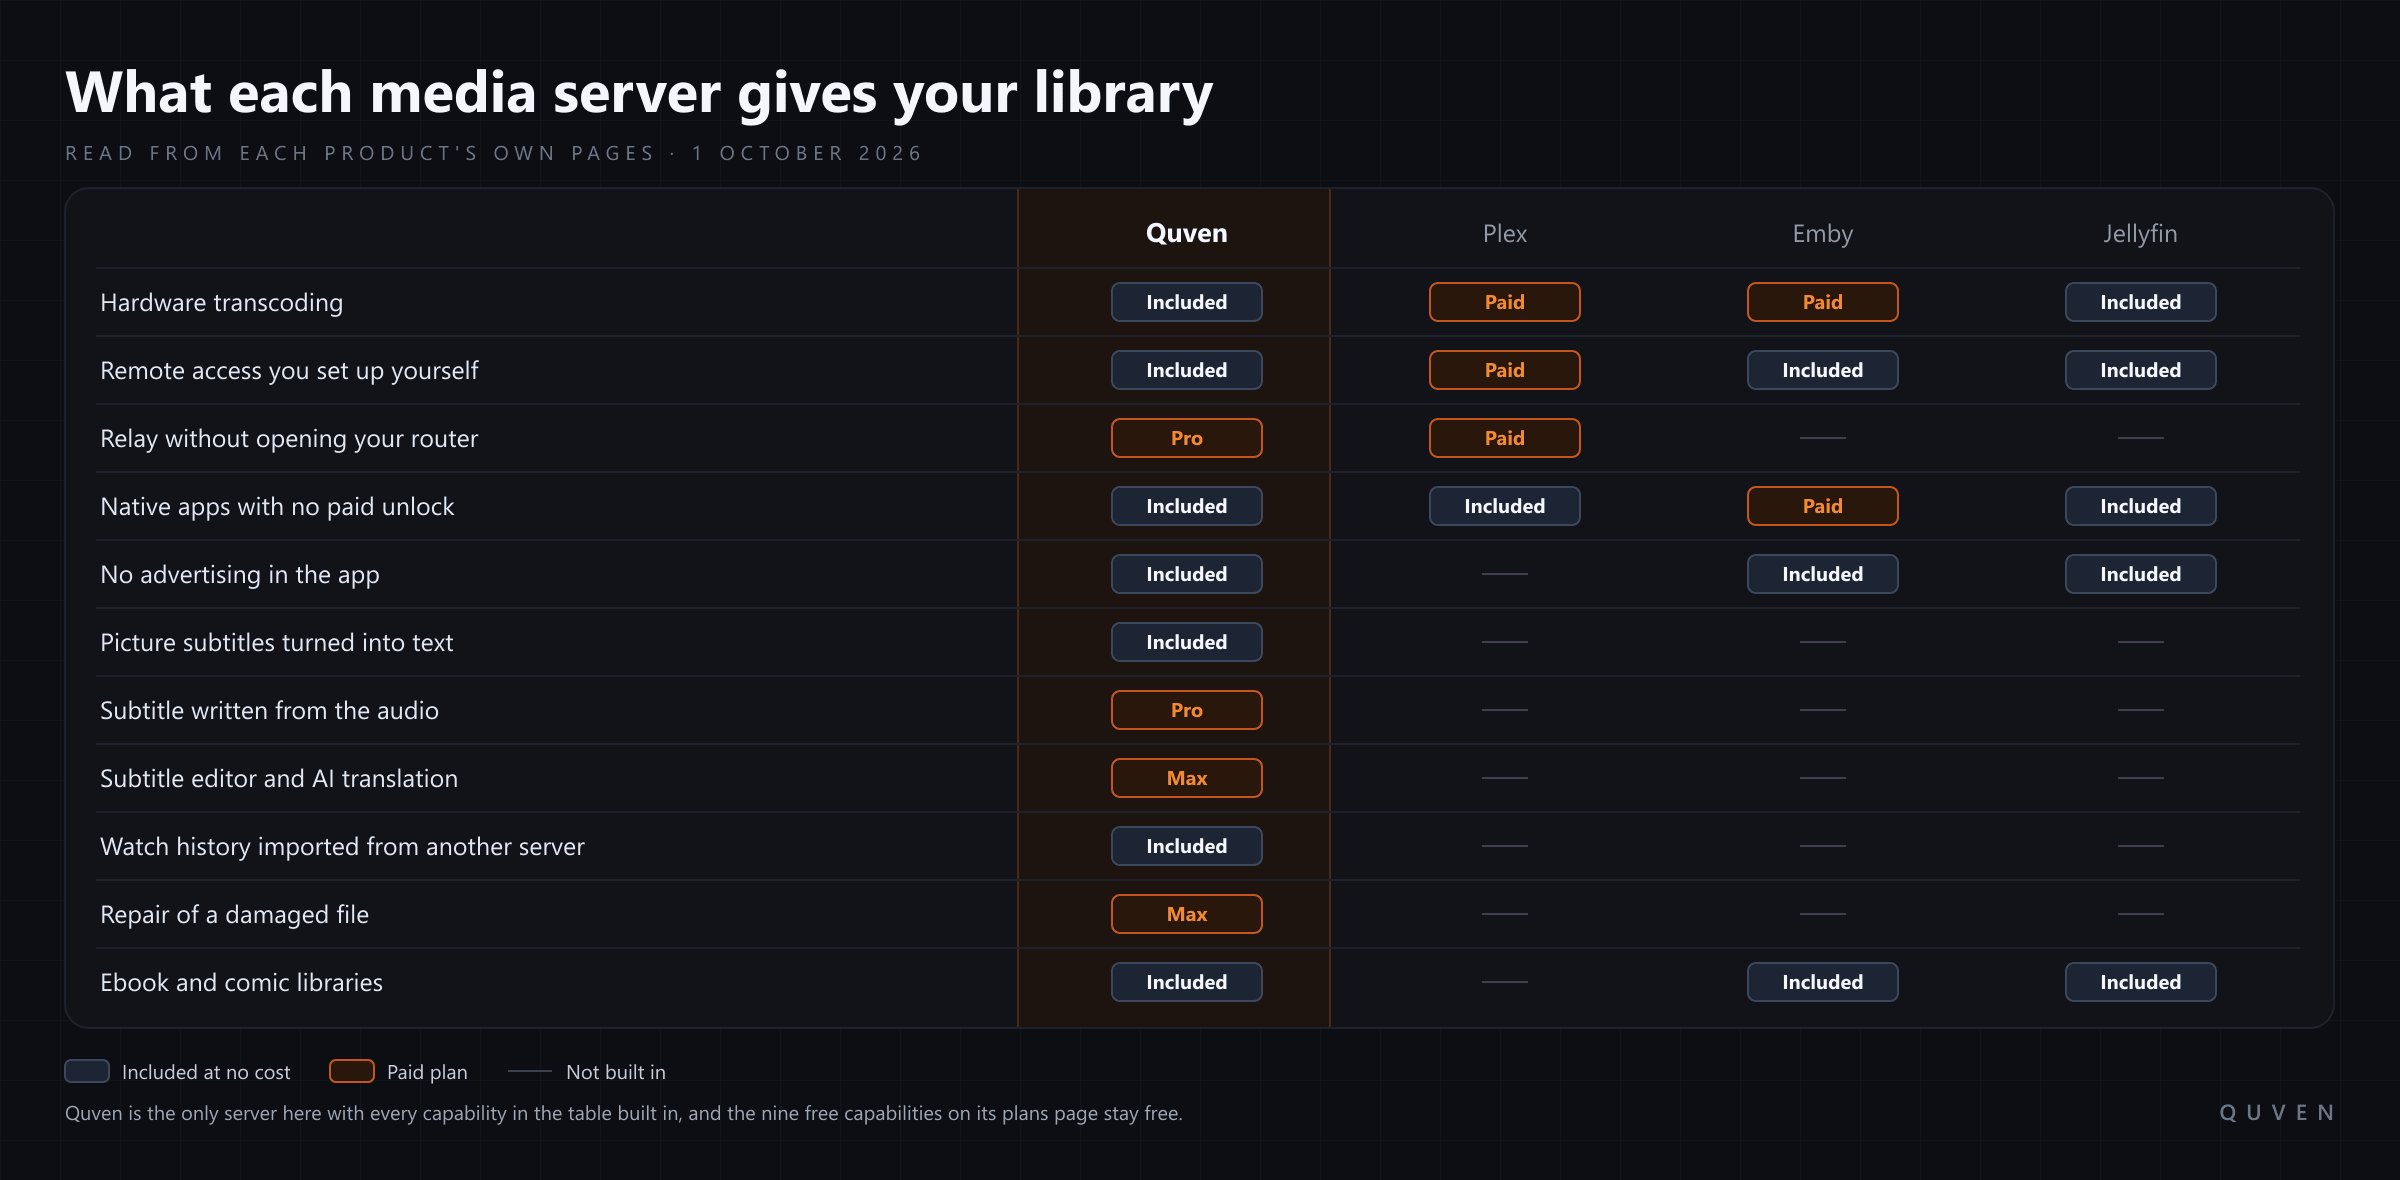2400x1180 pixels.
Task: Click the Plex column header
Action: point(1504,233)
